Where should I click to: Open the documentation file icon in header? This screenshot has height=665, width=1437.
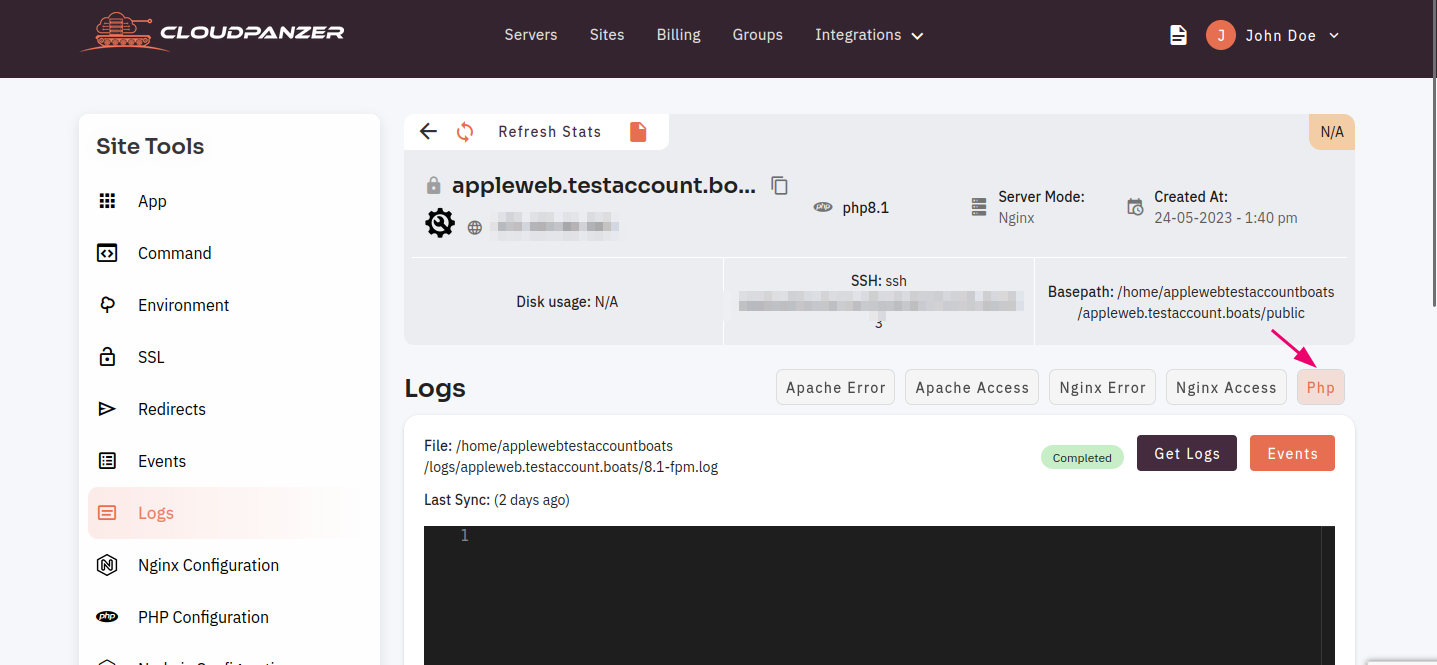click(1179, 35)
